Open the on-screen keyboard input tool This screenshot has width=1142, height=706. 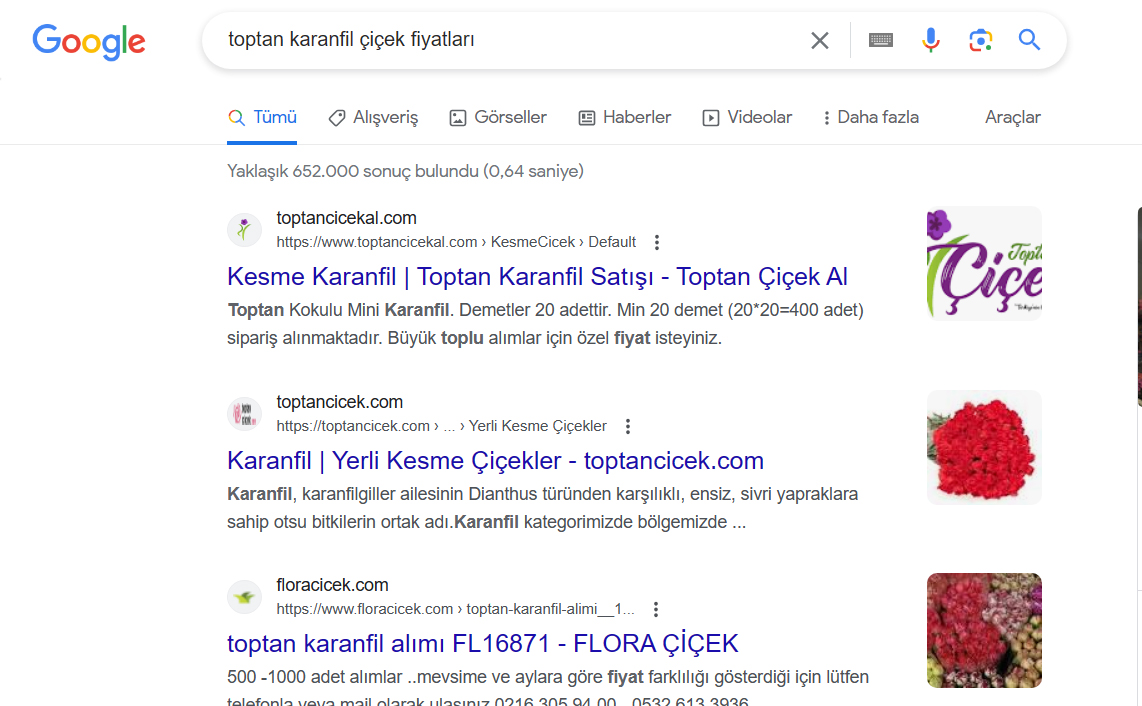[881, 40]
